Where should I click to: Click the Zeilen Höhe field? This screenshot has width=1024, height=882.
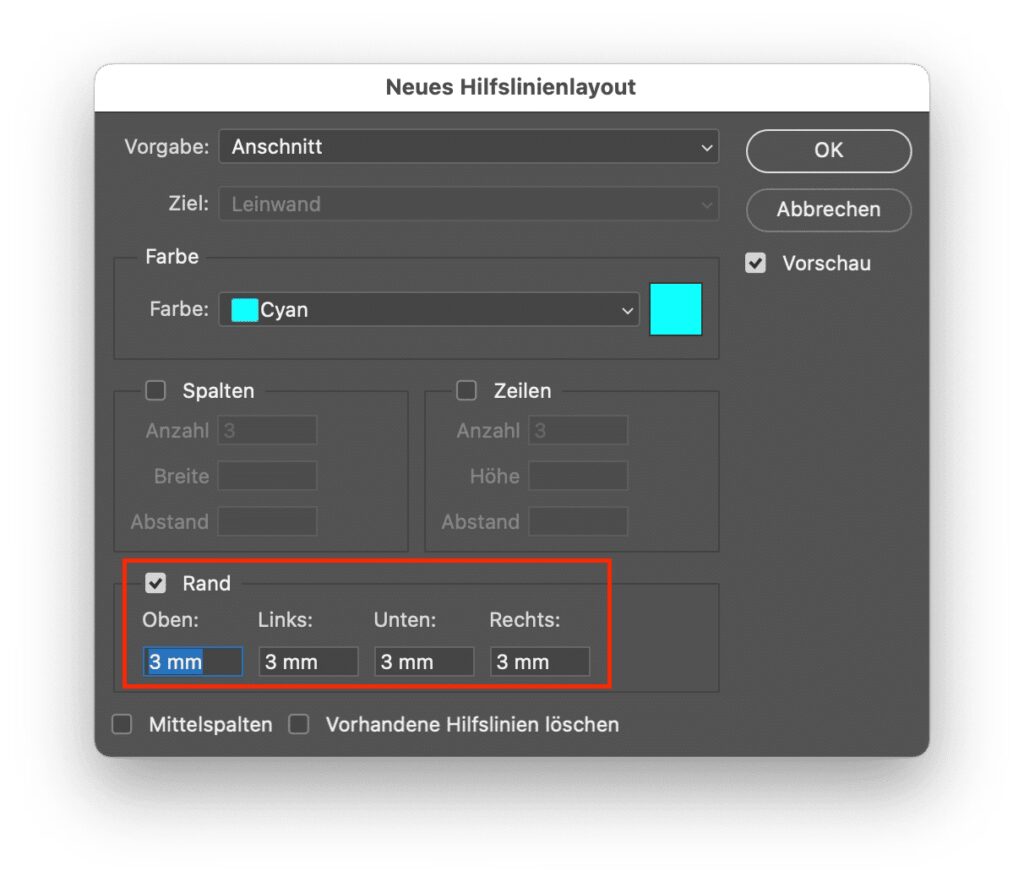tap(578, 476)
